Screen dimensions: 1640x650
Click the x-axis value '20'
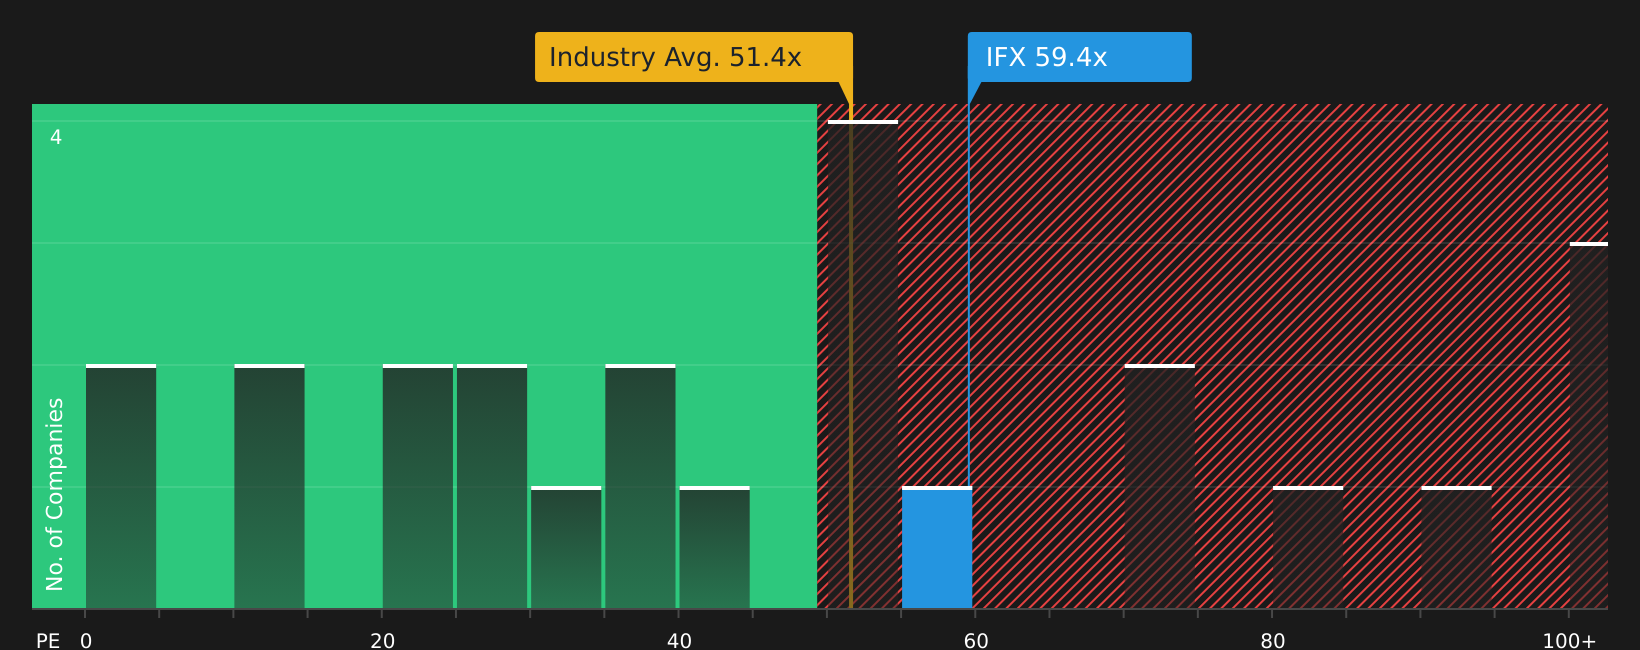[383, 641]
